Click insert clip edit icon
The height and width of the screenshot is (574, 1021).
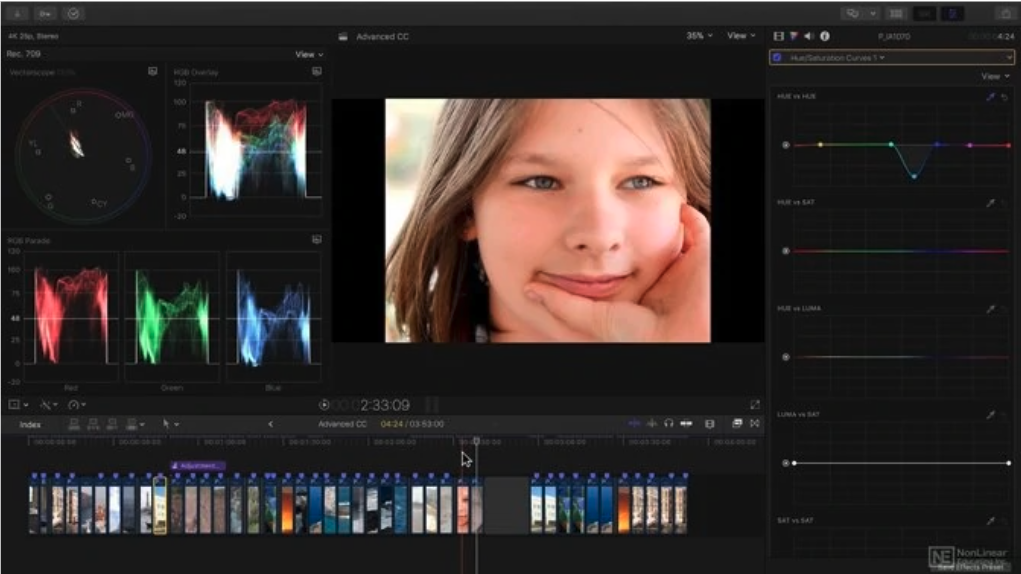93,424
